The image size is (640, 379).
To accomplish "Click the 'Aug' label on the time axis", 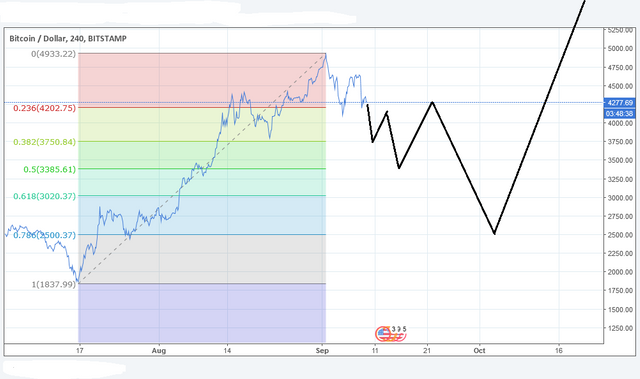I will pos(159,350).
